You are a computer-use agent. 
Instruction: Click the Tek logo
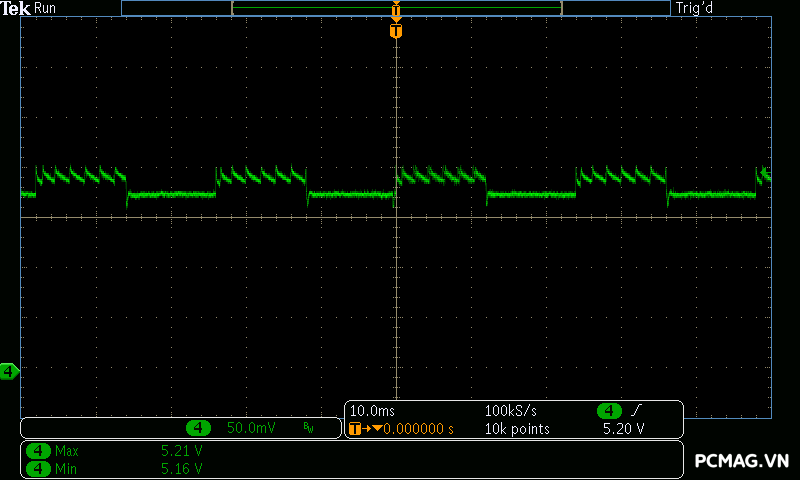[x=16, y=8]
